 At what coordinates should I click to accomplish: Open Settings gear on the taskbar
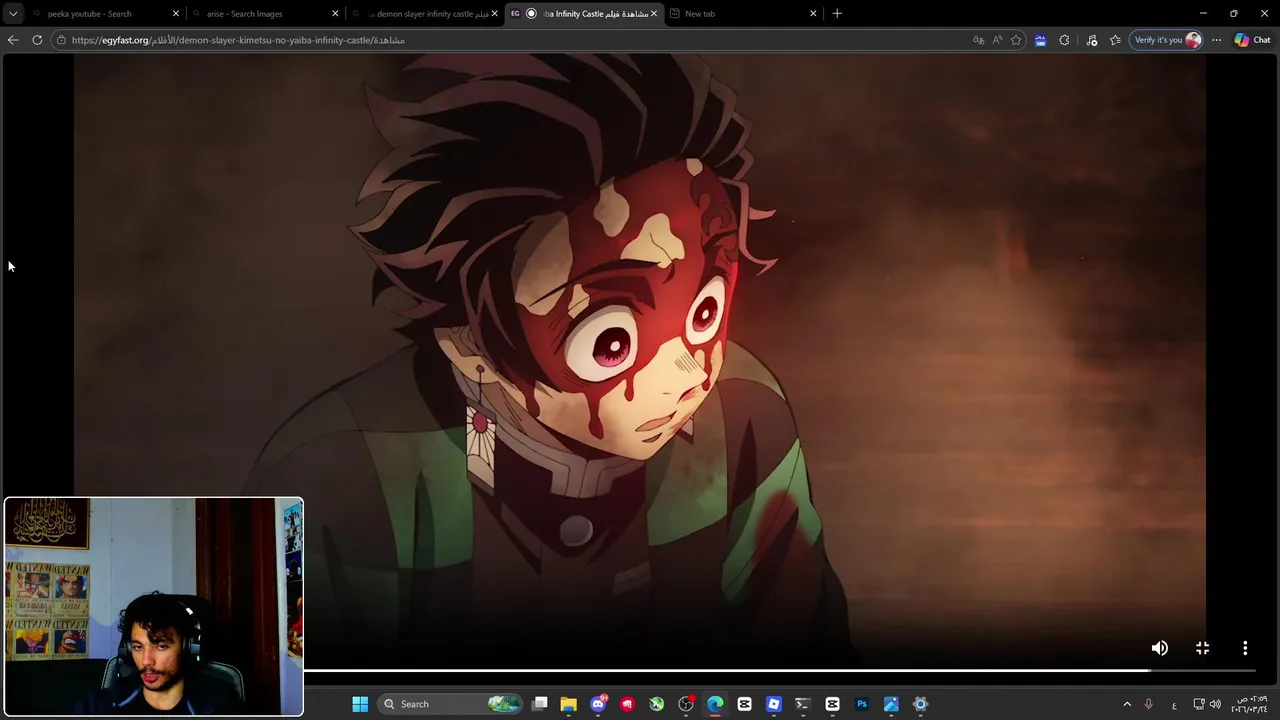(x=920, y=704)
